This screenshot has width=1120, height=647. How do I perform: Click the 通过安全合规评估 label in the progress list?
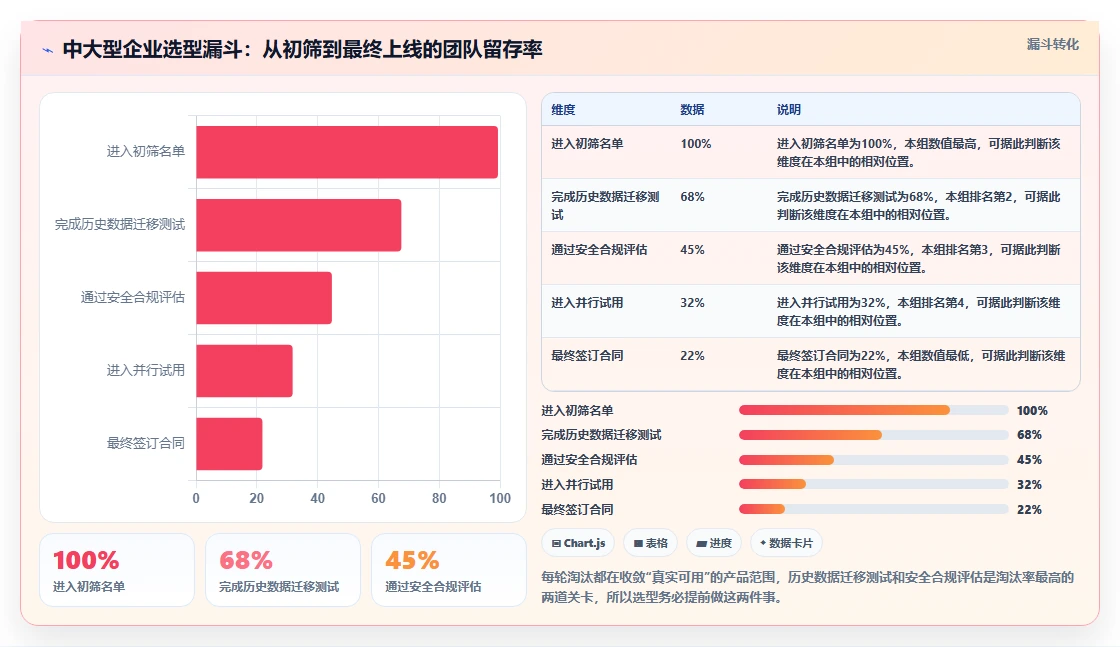point(589,460)
